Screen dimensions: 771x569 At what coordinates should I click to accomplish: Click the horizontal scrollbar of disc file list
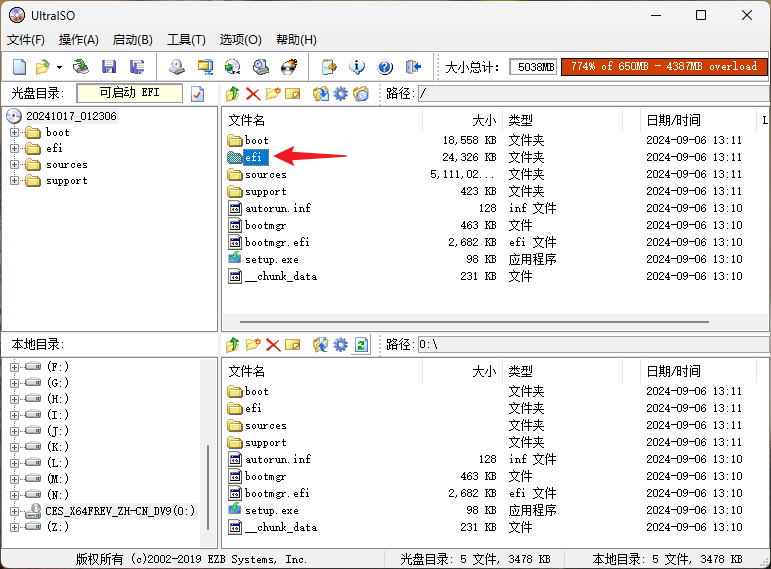coord(474,322)
